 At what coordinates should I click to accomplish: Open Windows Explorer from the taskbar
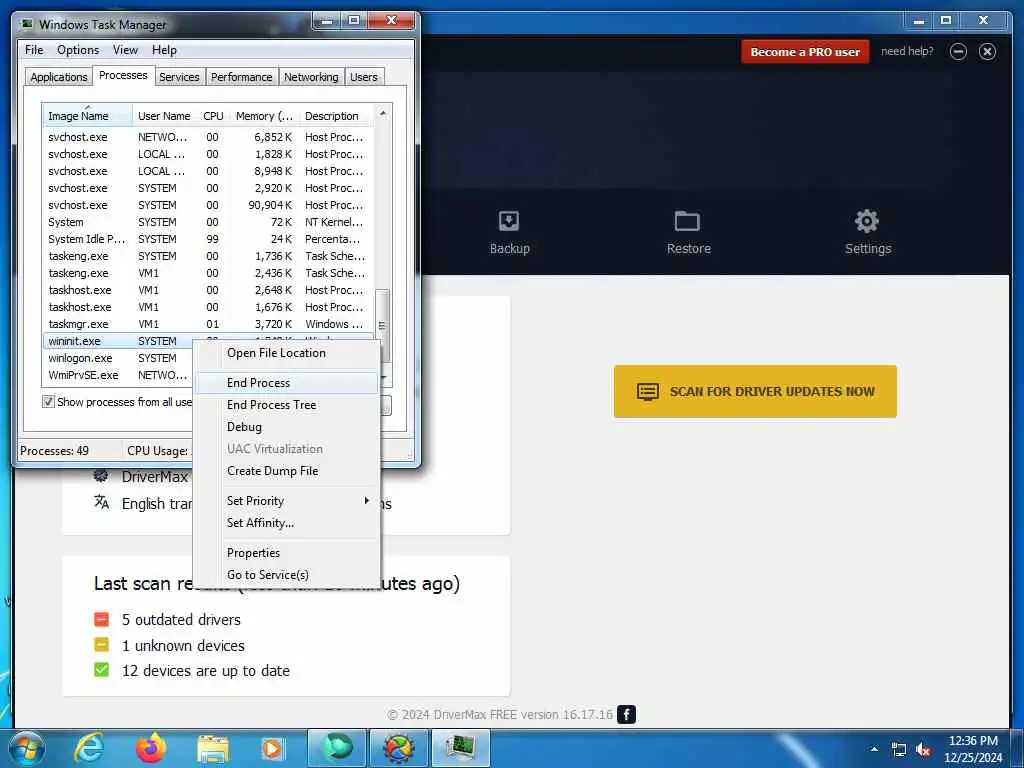(x=213, y=748)
